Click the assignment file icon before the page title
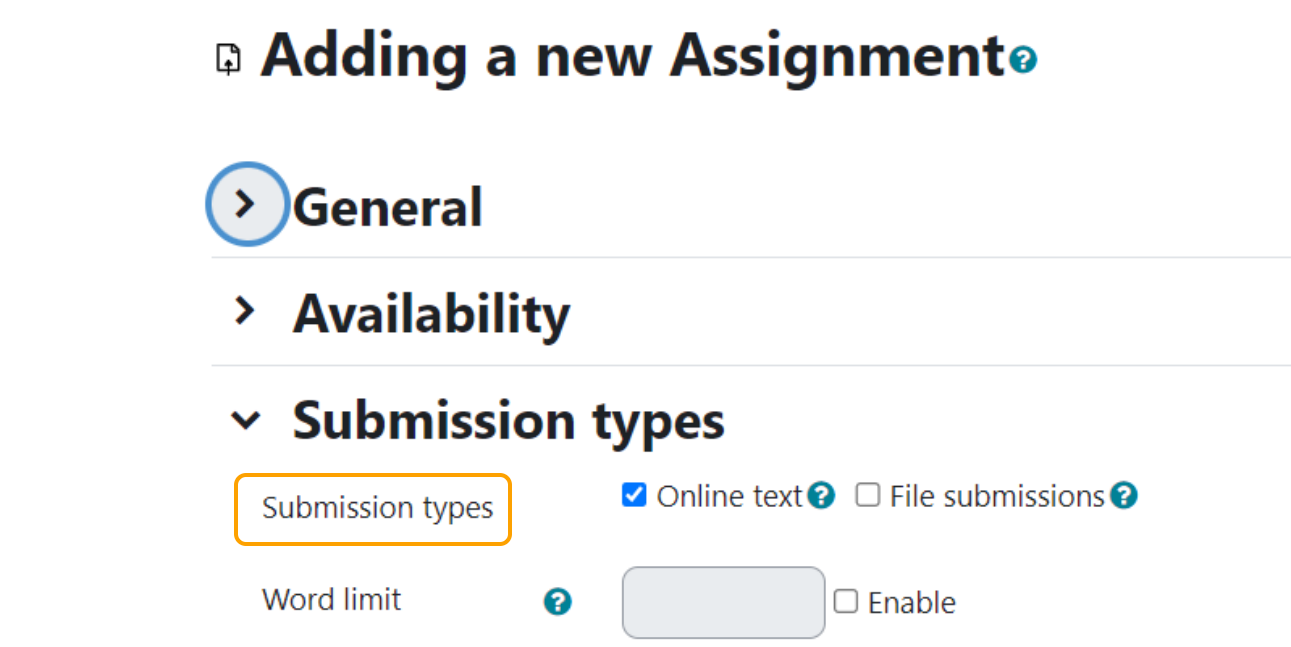Screen dimensions: 1291x647 click(x=229, y=60)
